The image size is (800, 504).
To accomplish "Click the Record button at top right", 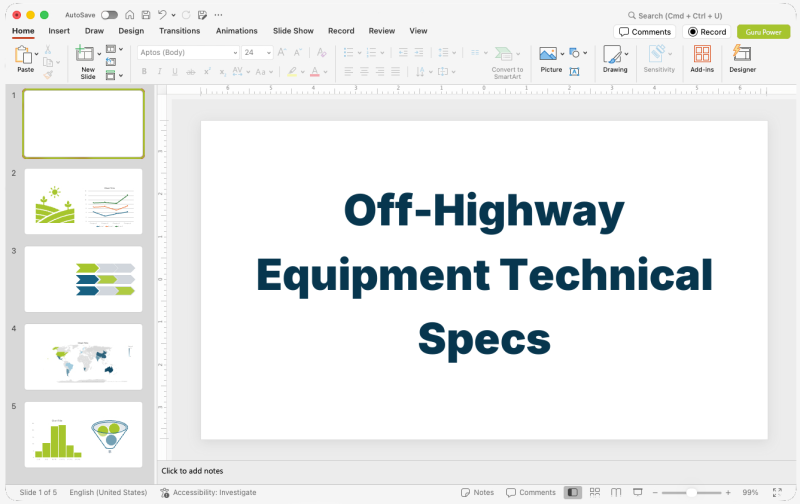I will (x=707, y=32).
